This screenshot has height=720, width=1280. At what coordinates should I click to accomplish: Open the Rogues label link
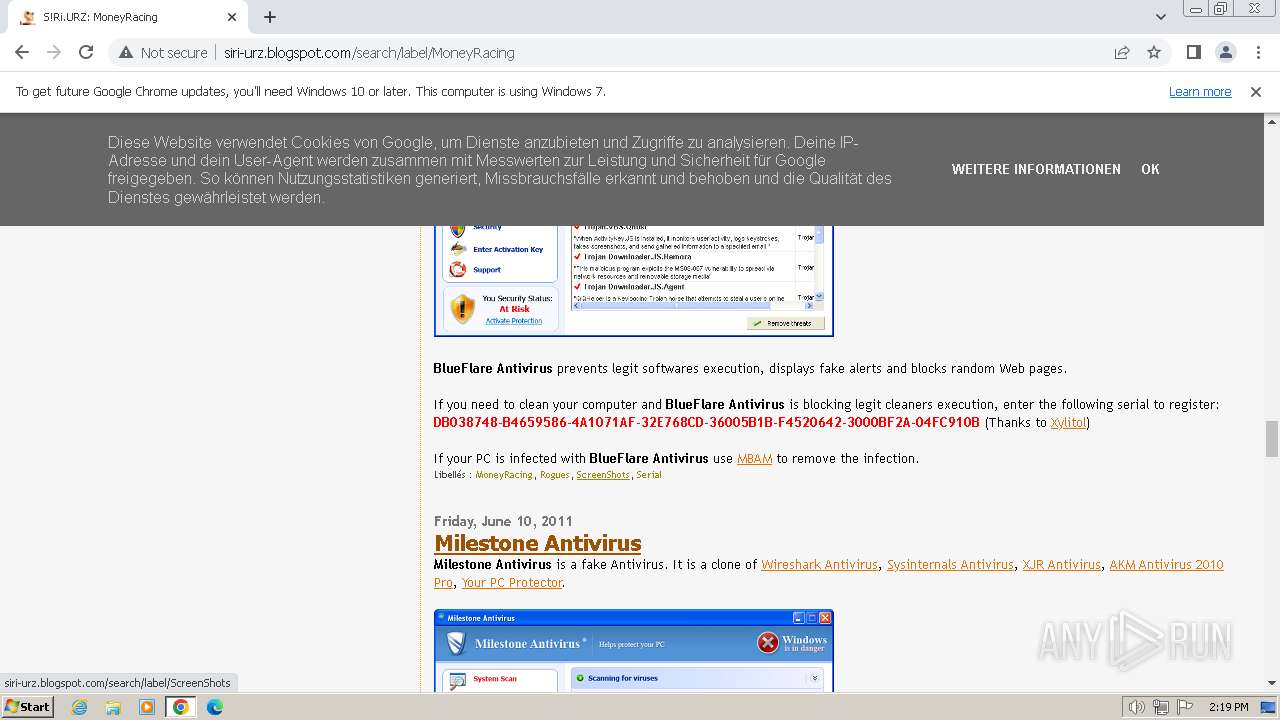555,475
